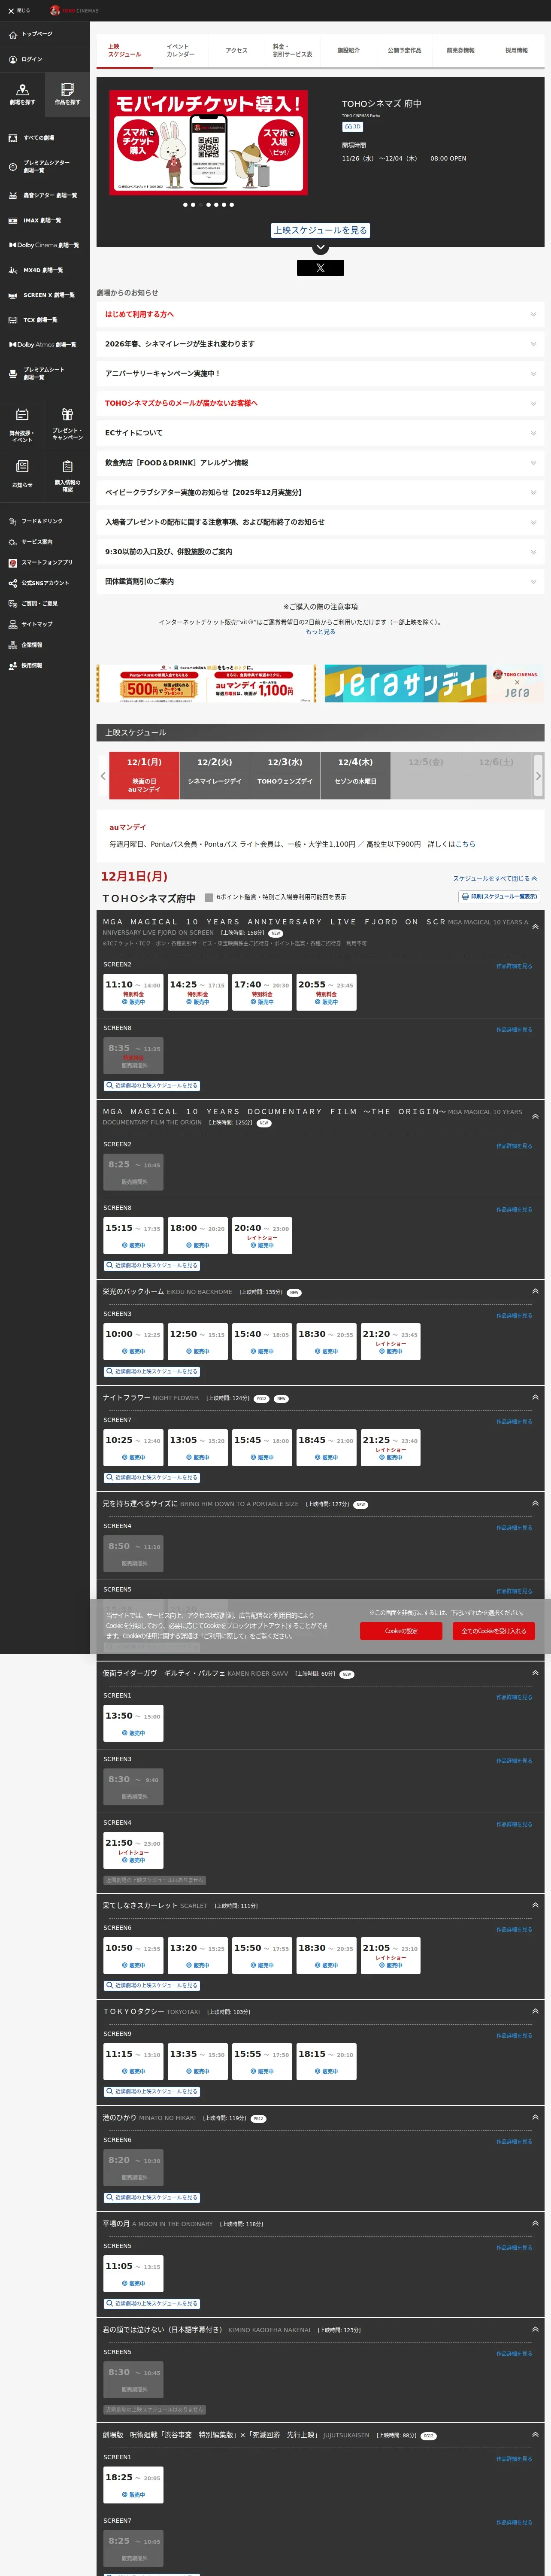Open サービス案内 in sidebar
The height and width of the screenshot is (2576, 551).
(30, 542)
